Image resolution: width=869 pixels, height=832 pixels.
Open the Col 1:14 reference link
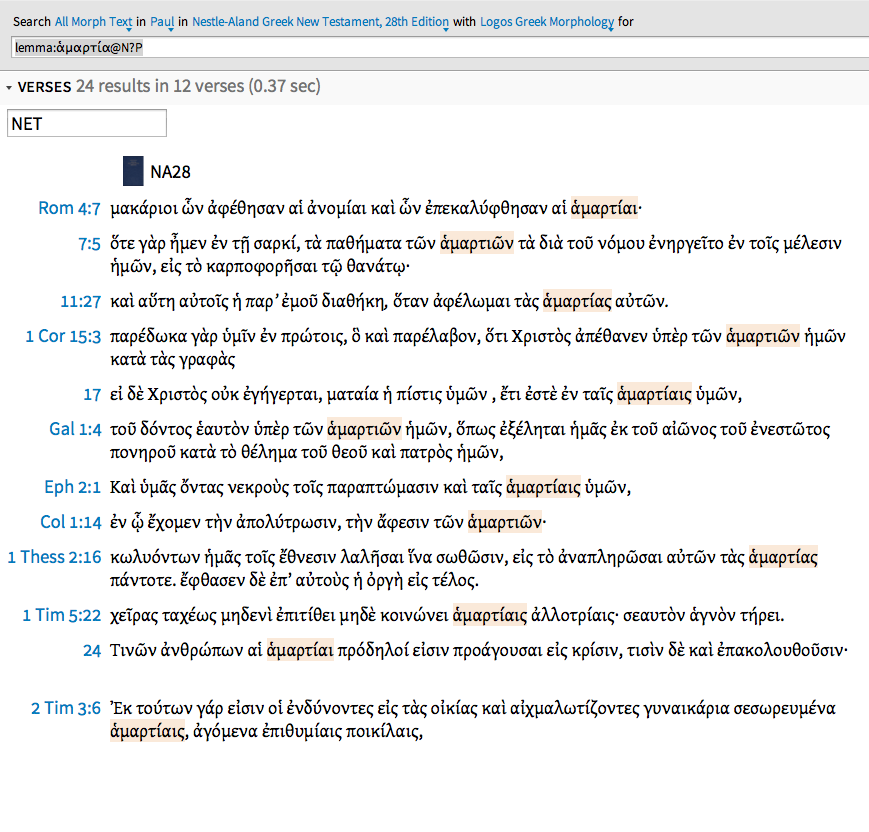click(x=71, y=522)
